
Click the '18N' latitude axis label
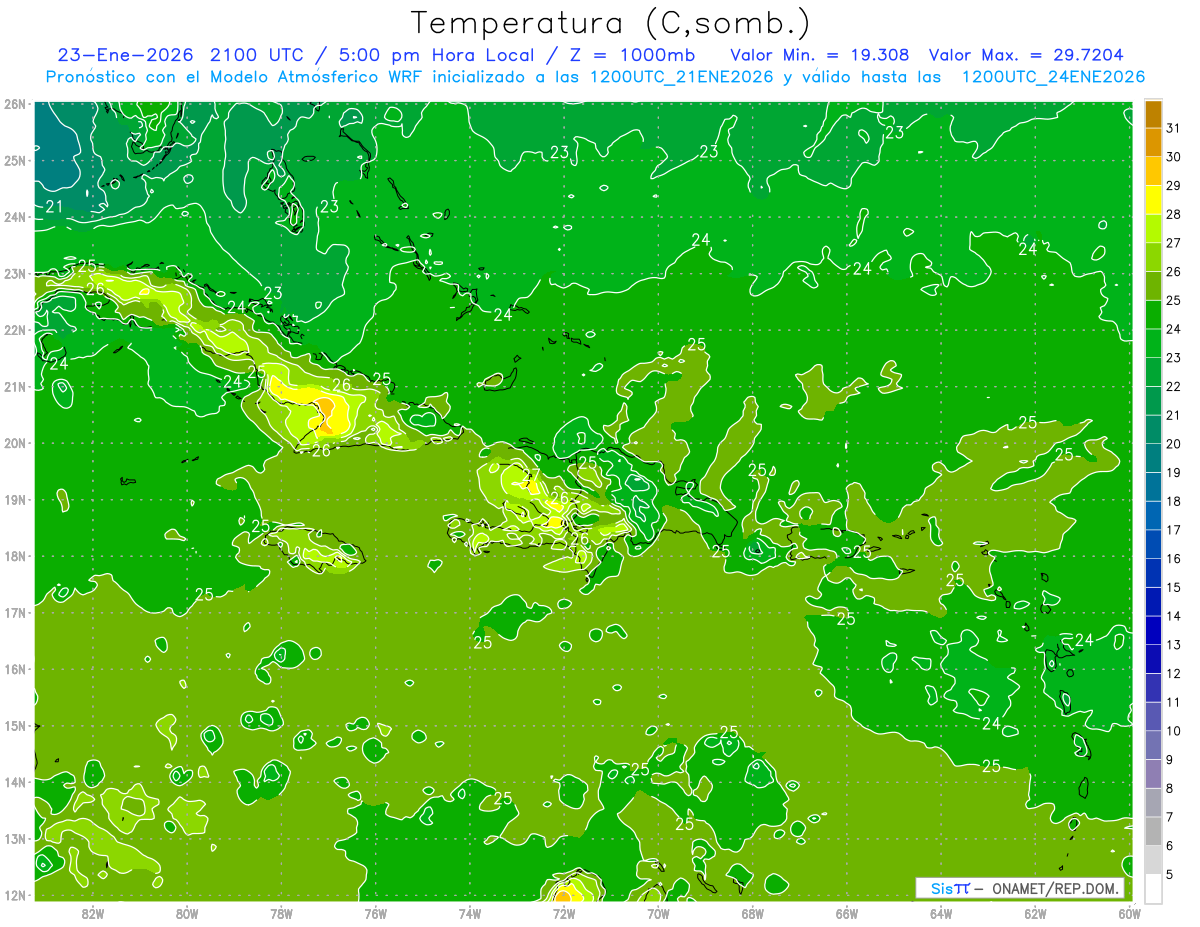click(x=14, y=556)
